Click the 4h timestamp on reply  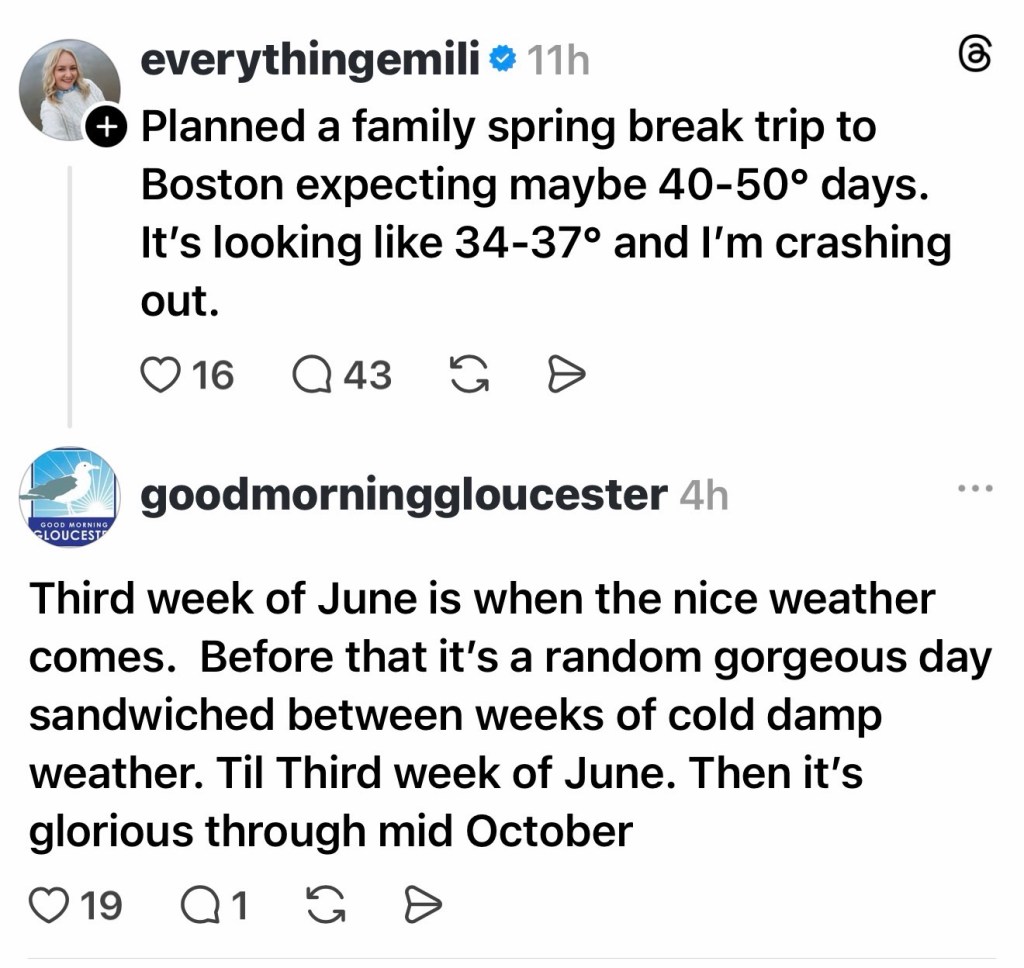703,496
